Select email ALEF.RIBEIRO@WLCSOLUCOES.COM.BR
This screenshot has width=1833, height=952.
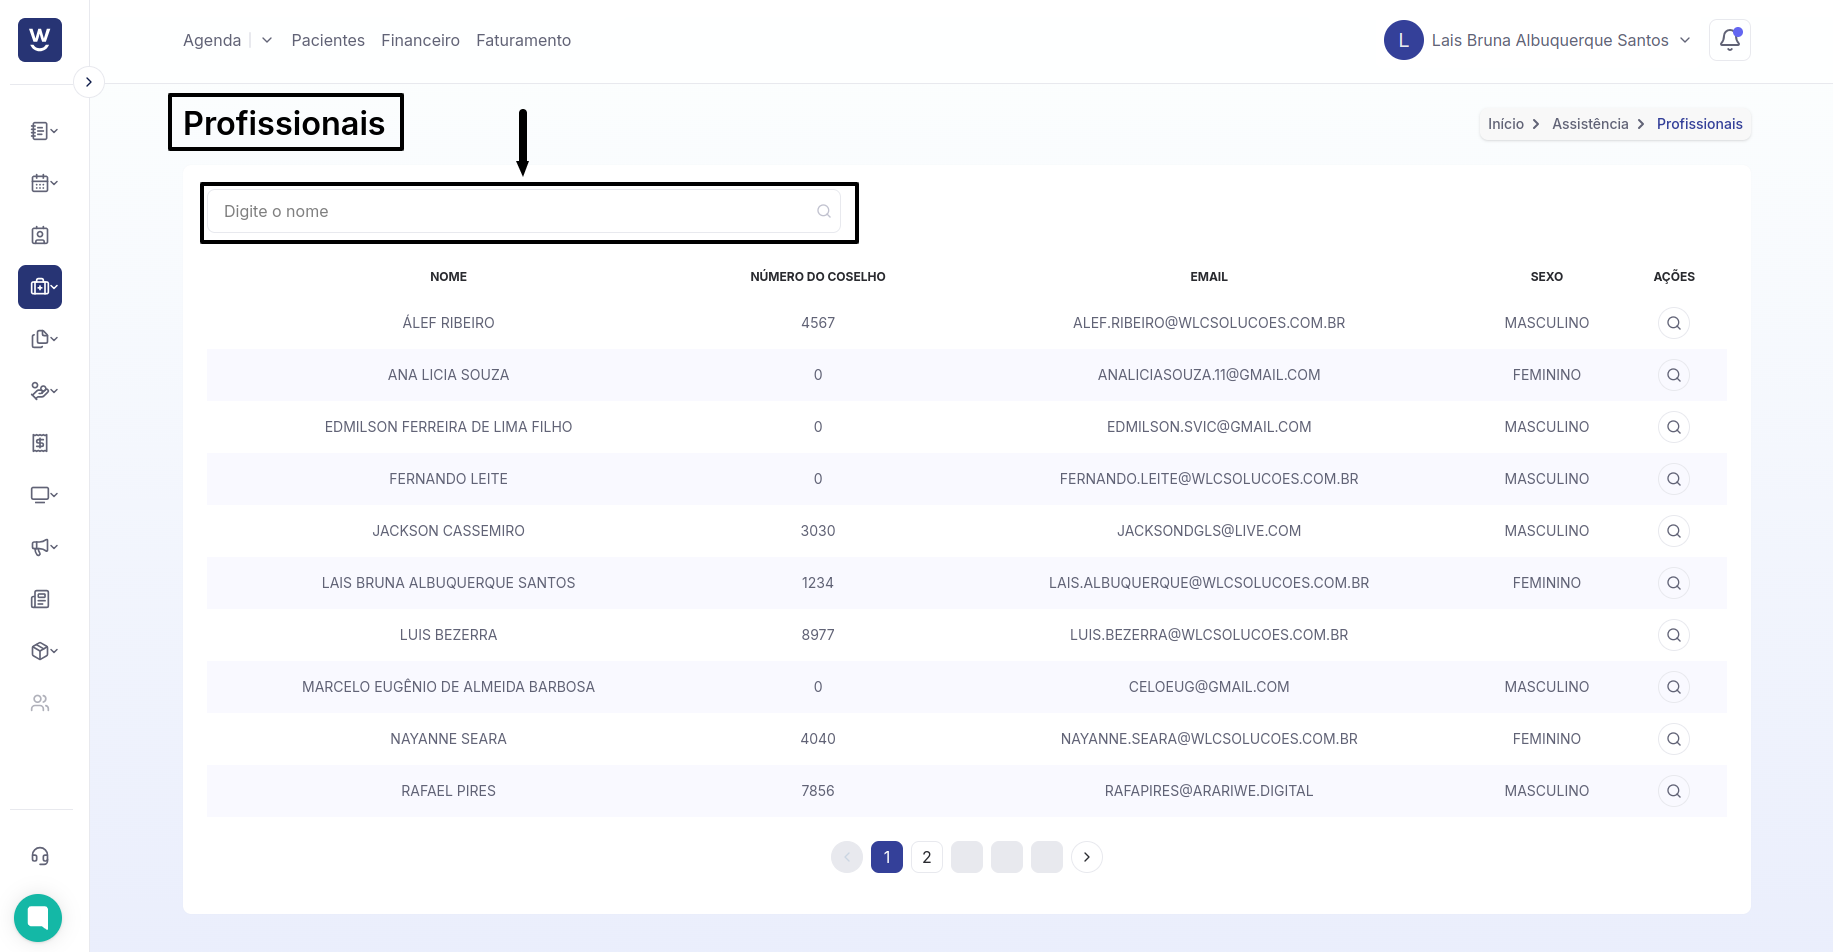tap(1209, 323)
